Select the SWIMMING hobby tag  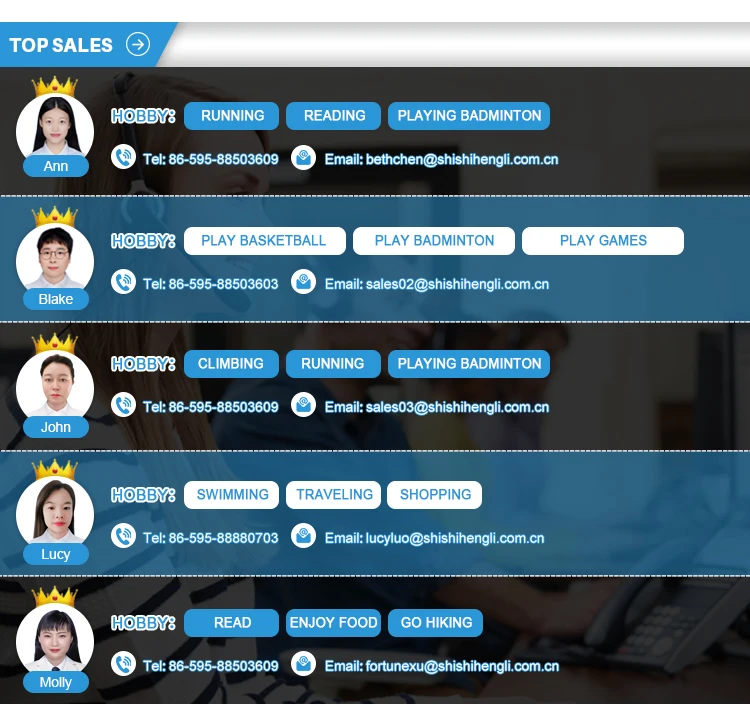pos(232,495)
